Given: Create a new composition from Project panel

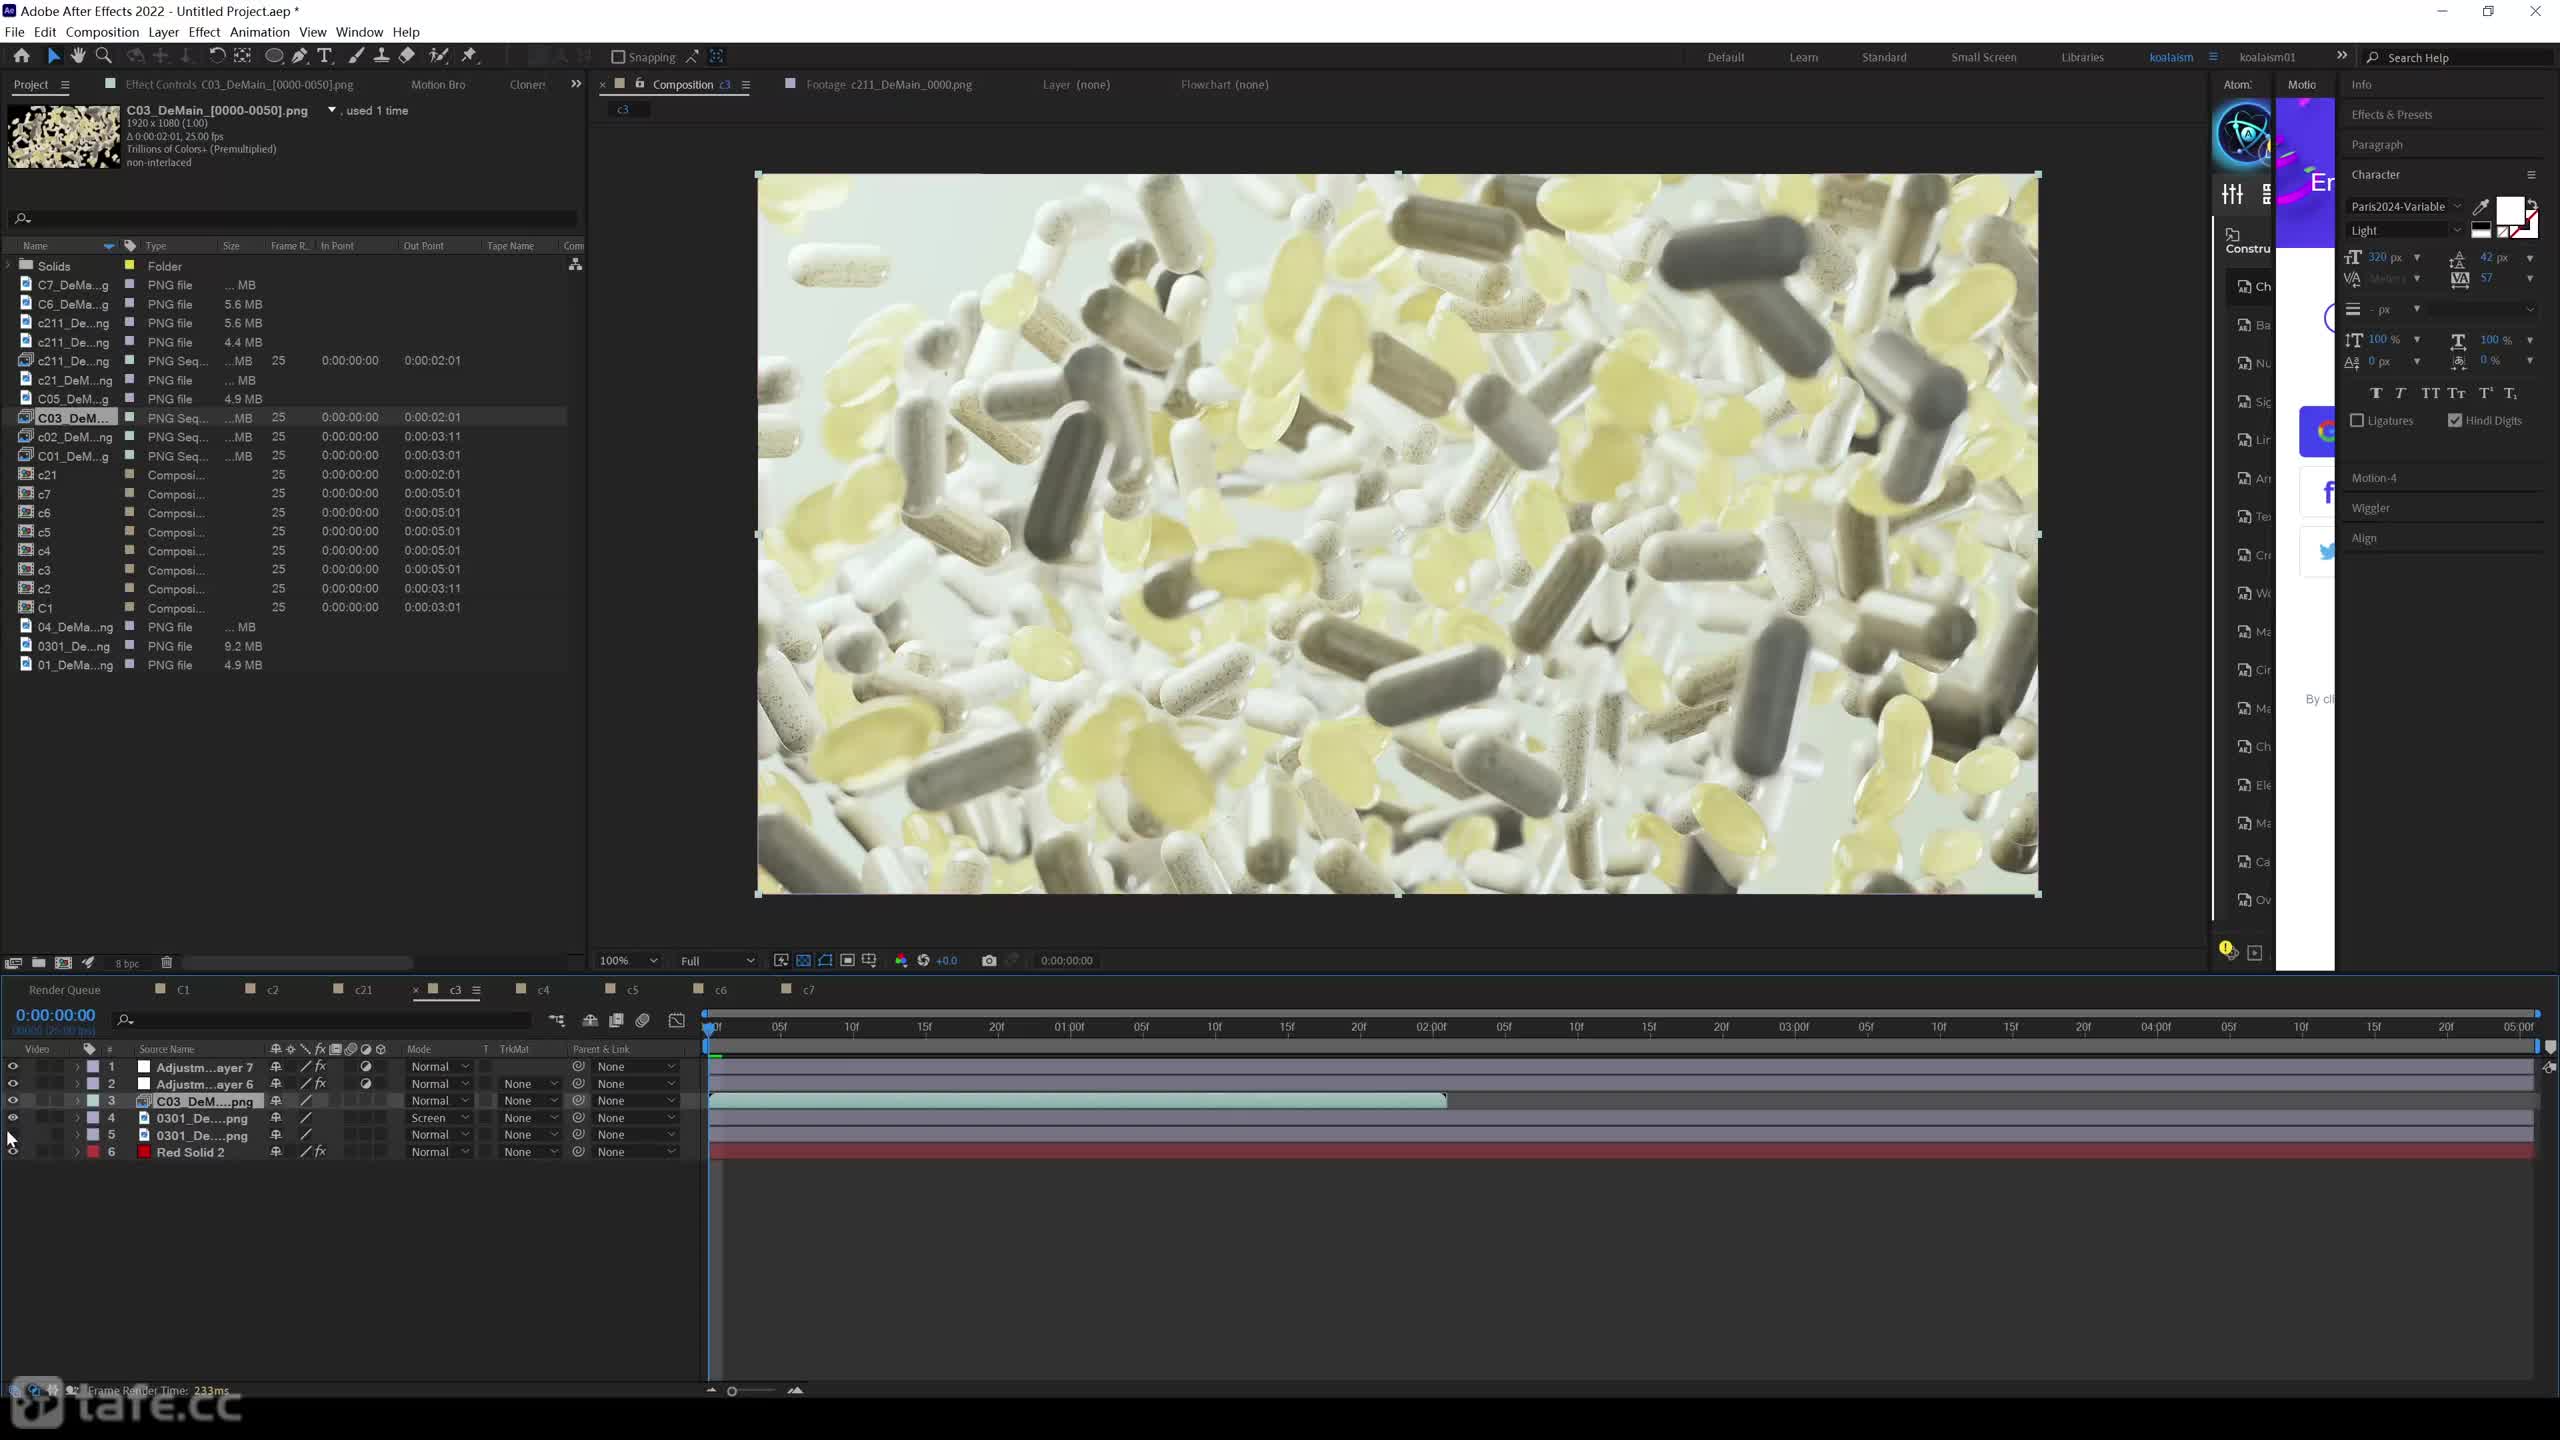Looking at the screenshot, I should click(x=63, y=963).
